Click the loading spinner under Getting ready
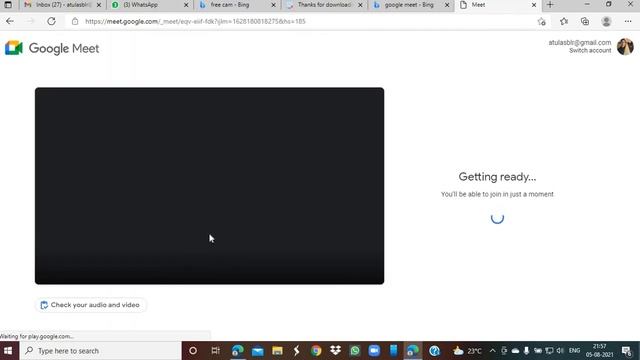The width and height of the screenshot is (640, 360). (x=497, y=218)
